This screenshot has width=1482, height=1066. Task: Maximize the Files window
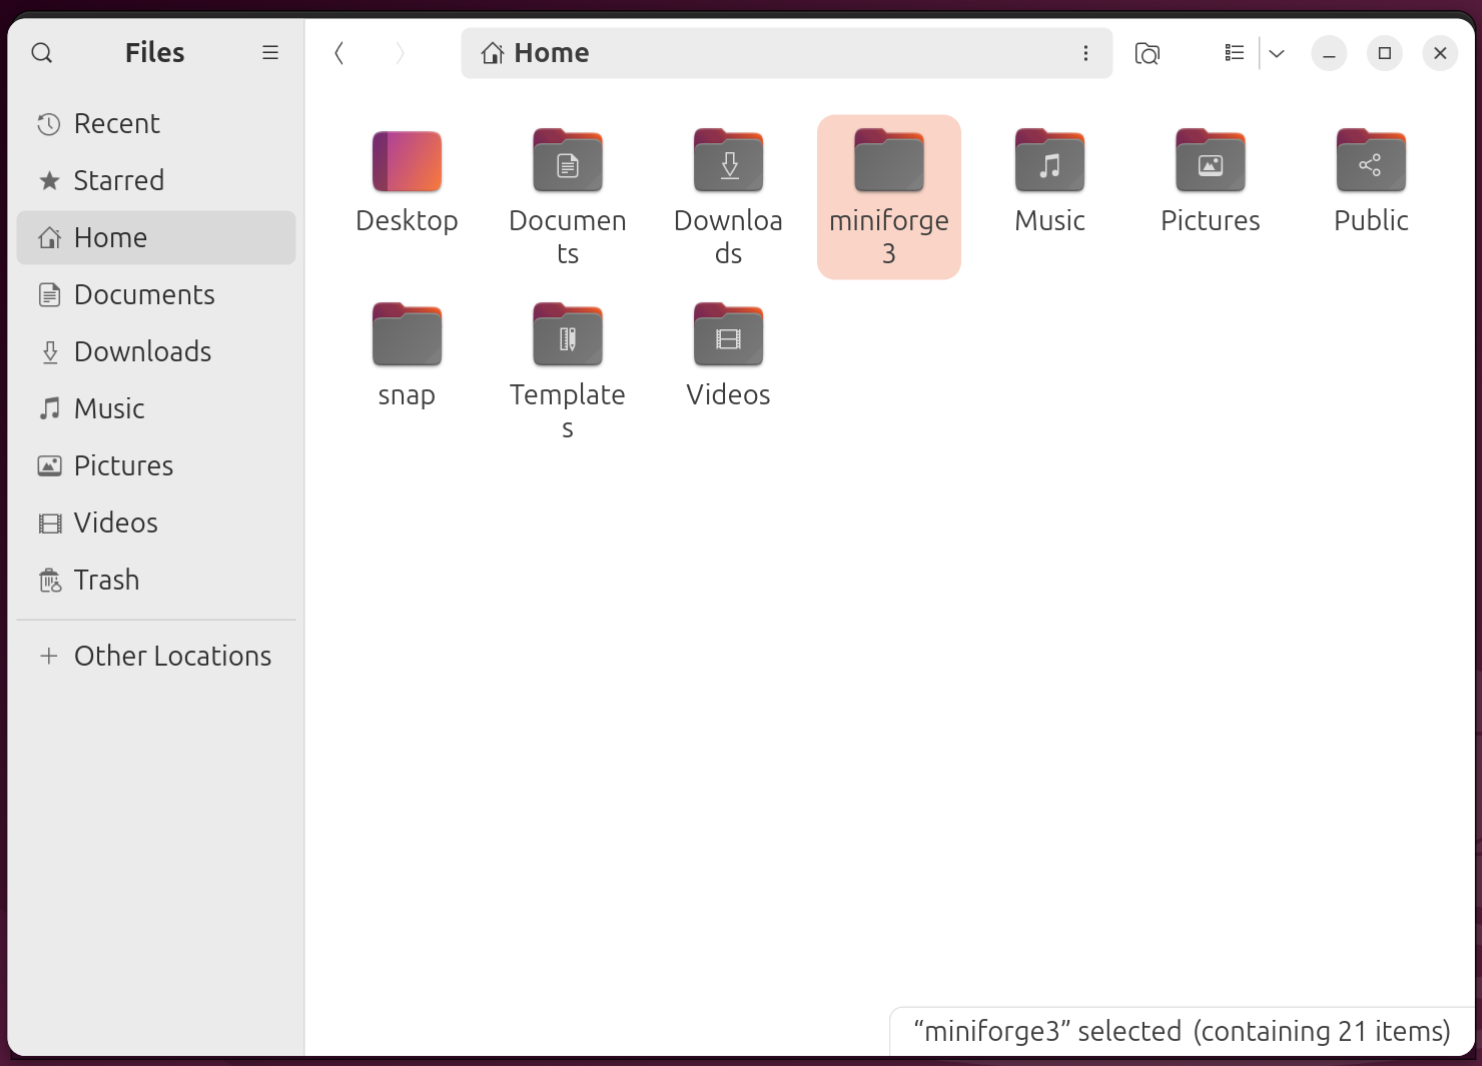[1385, 53]
